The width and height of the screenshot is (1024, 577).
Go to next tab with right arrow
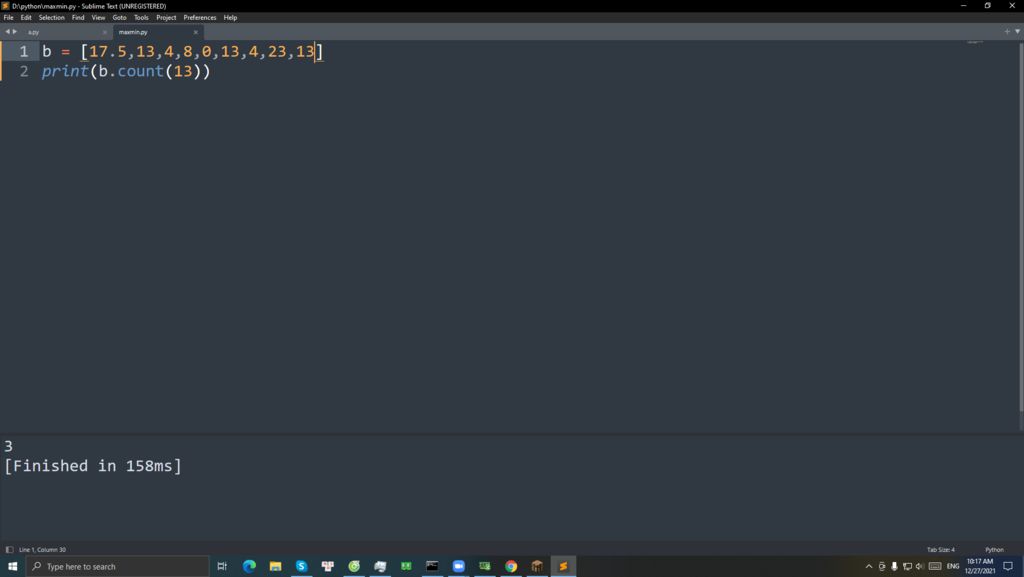pyautogui.click(x=15, y=31)
